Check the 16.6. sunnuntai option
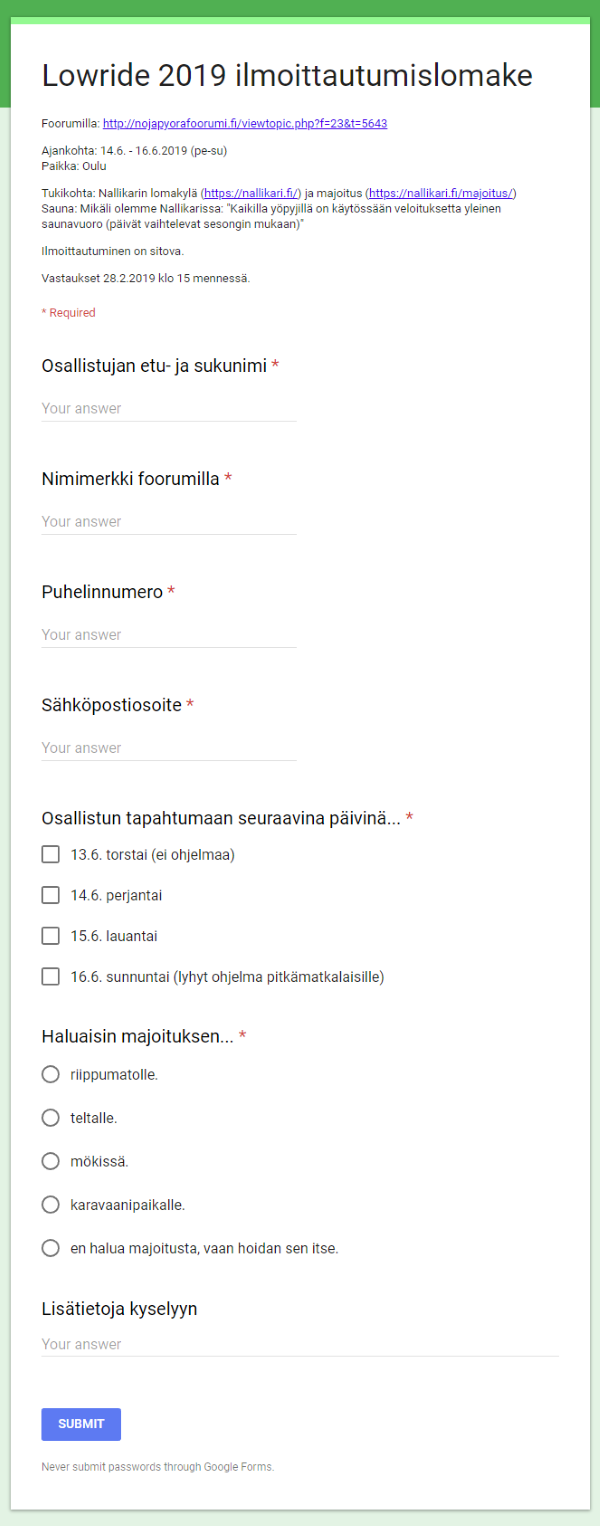The width and height of the screenshot is (600, 1526). pyautogui.click(x=51, y=976)
